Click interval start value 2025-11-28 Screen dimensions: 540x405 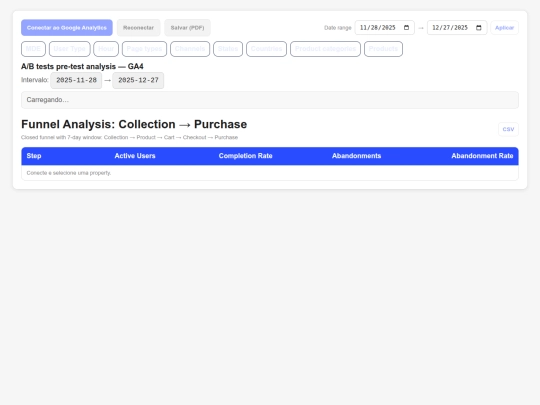[76, 80]
